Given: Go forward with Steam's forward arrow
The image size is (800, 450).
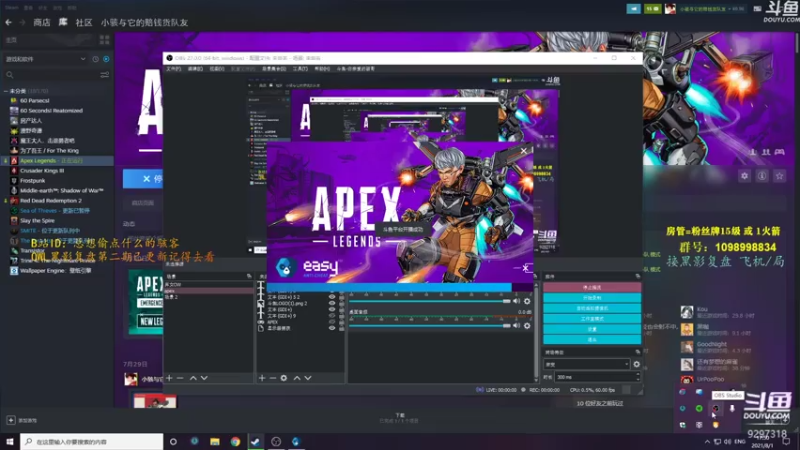Looking at the screenshot, I should pos(22,22).
